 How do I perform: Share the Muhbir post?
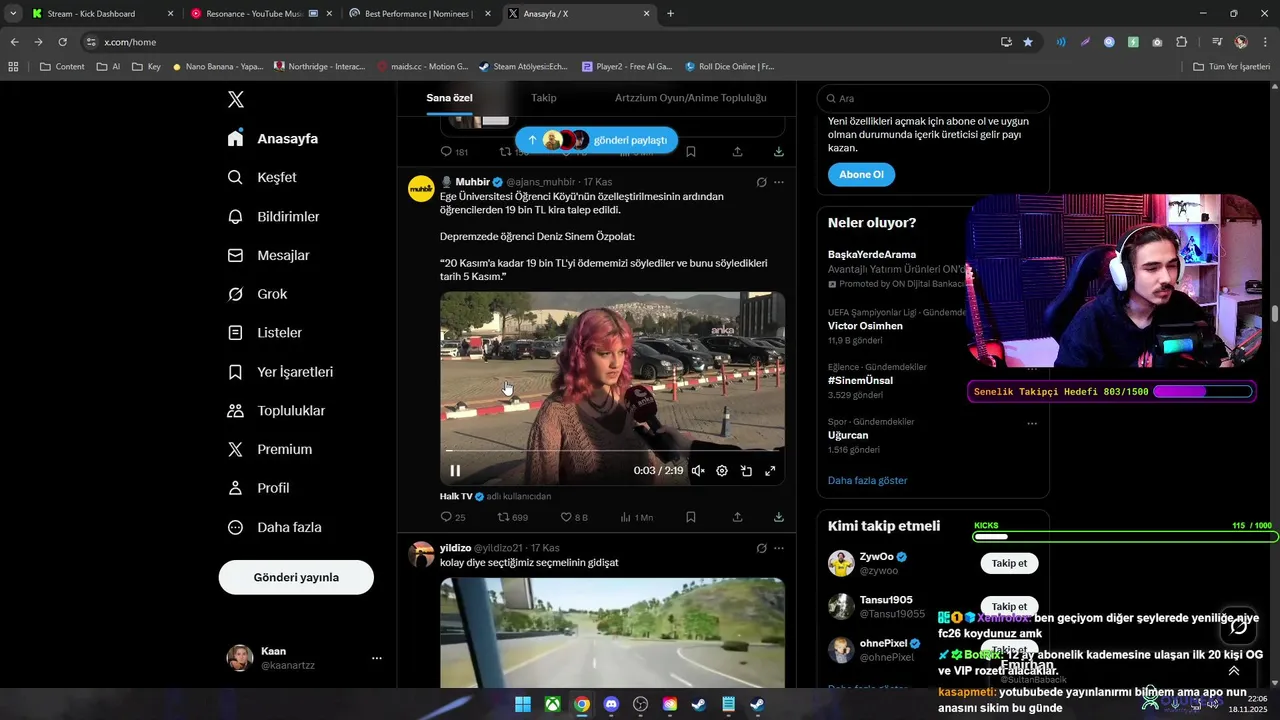tap(737, 517)
